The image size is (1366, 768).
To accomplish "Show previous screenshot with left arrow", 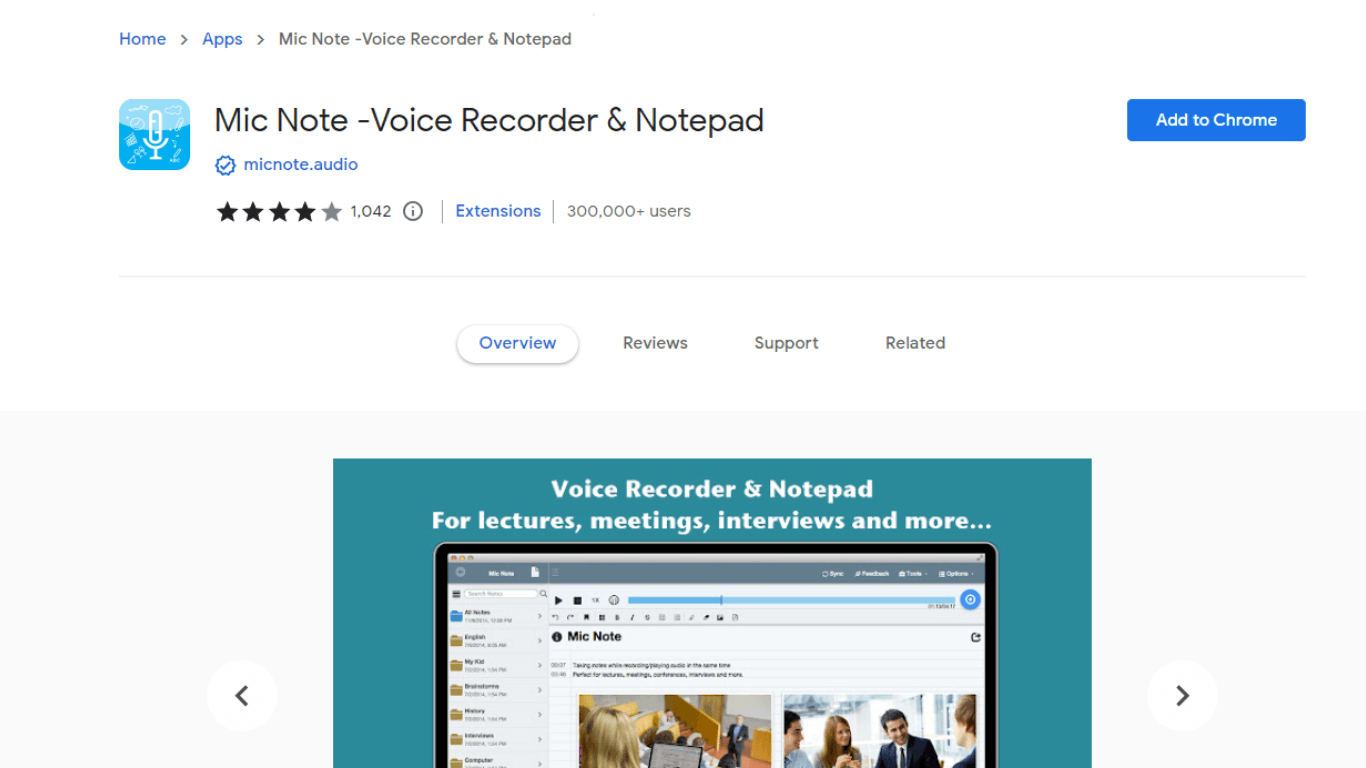I will coord(242,696).
